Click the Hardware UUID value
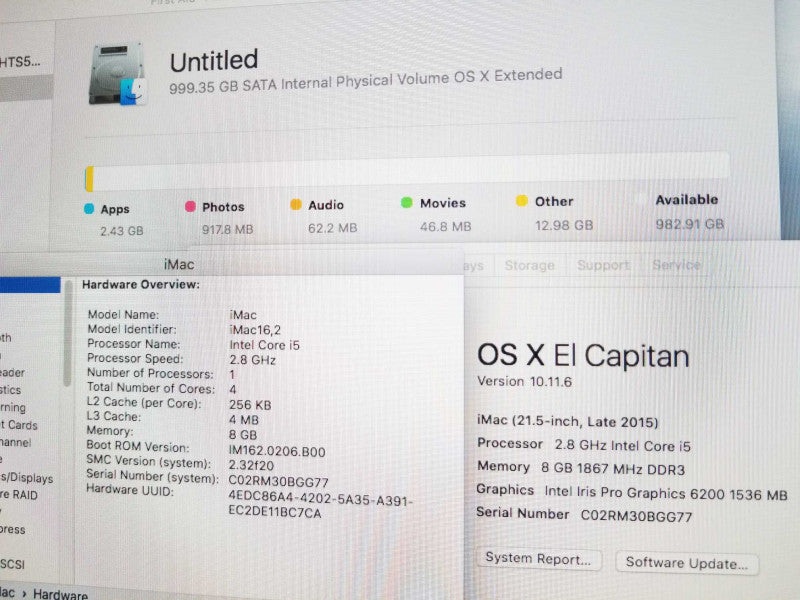Screen dimensions: 800x600 pos(320,505)
